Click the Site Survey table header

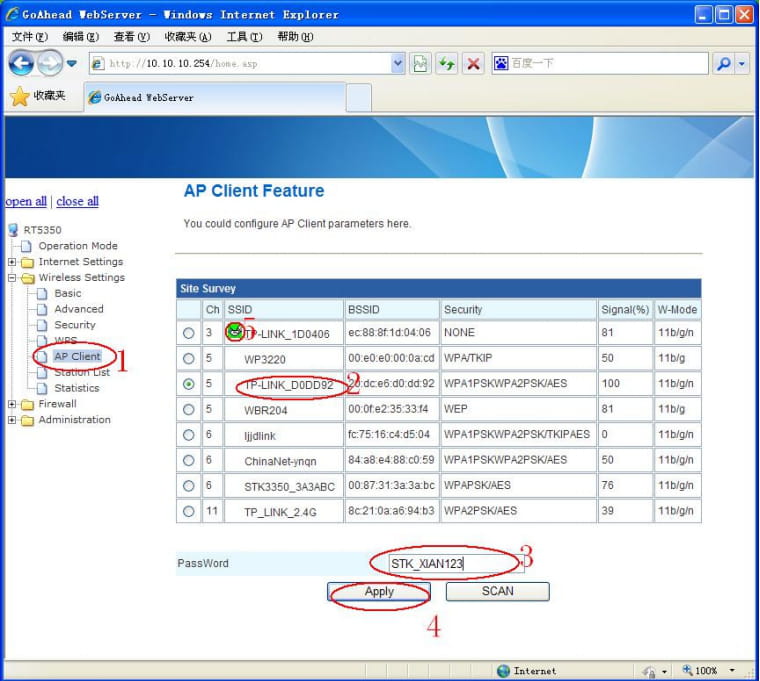pyautogui.click(x=439, y=288)
